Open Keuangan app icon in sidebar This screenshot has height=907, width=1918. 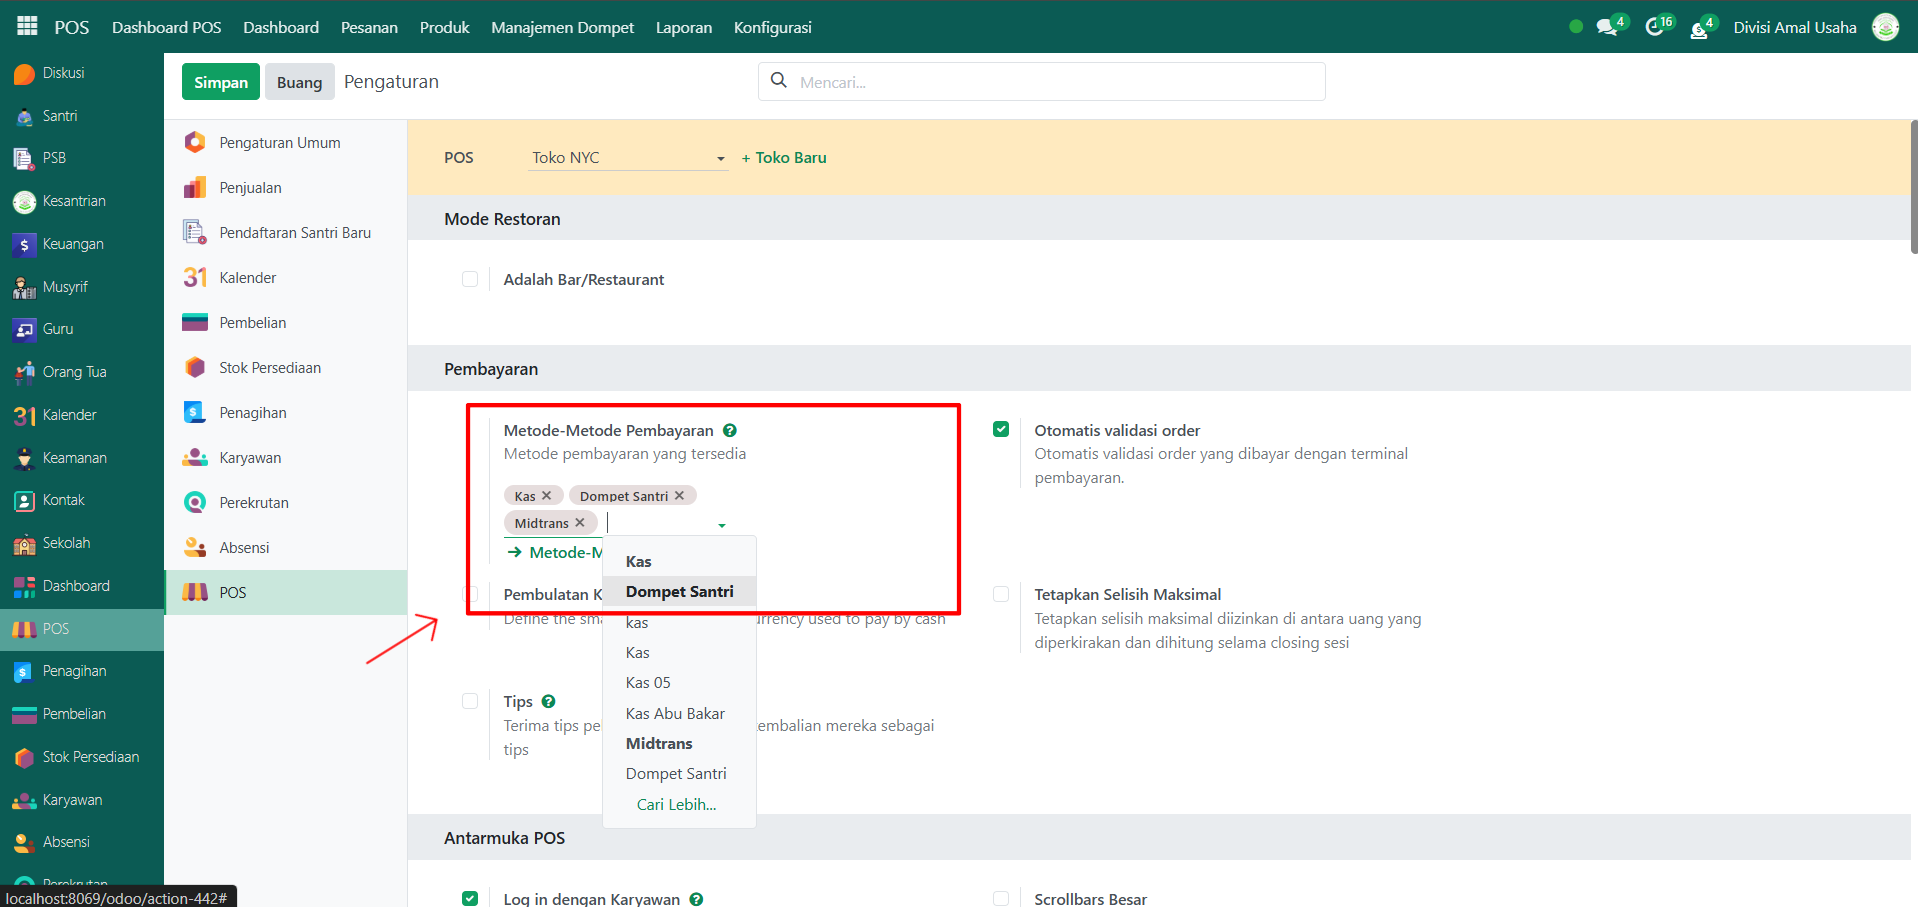click(x=24, y=245)
